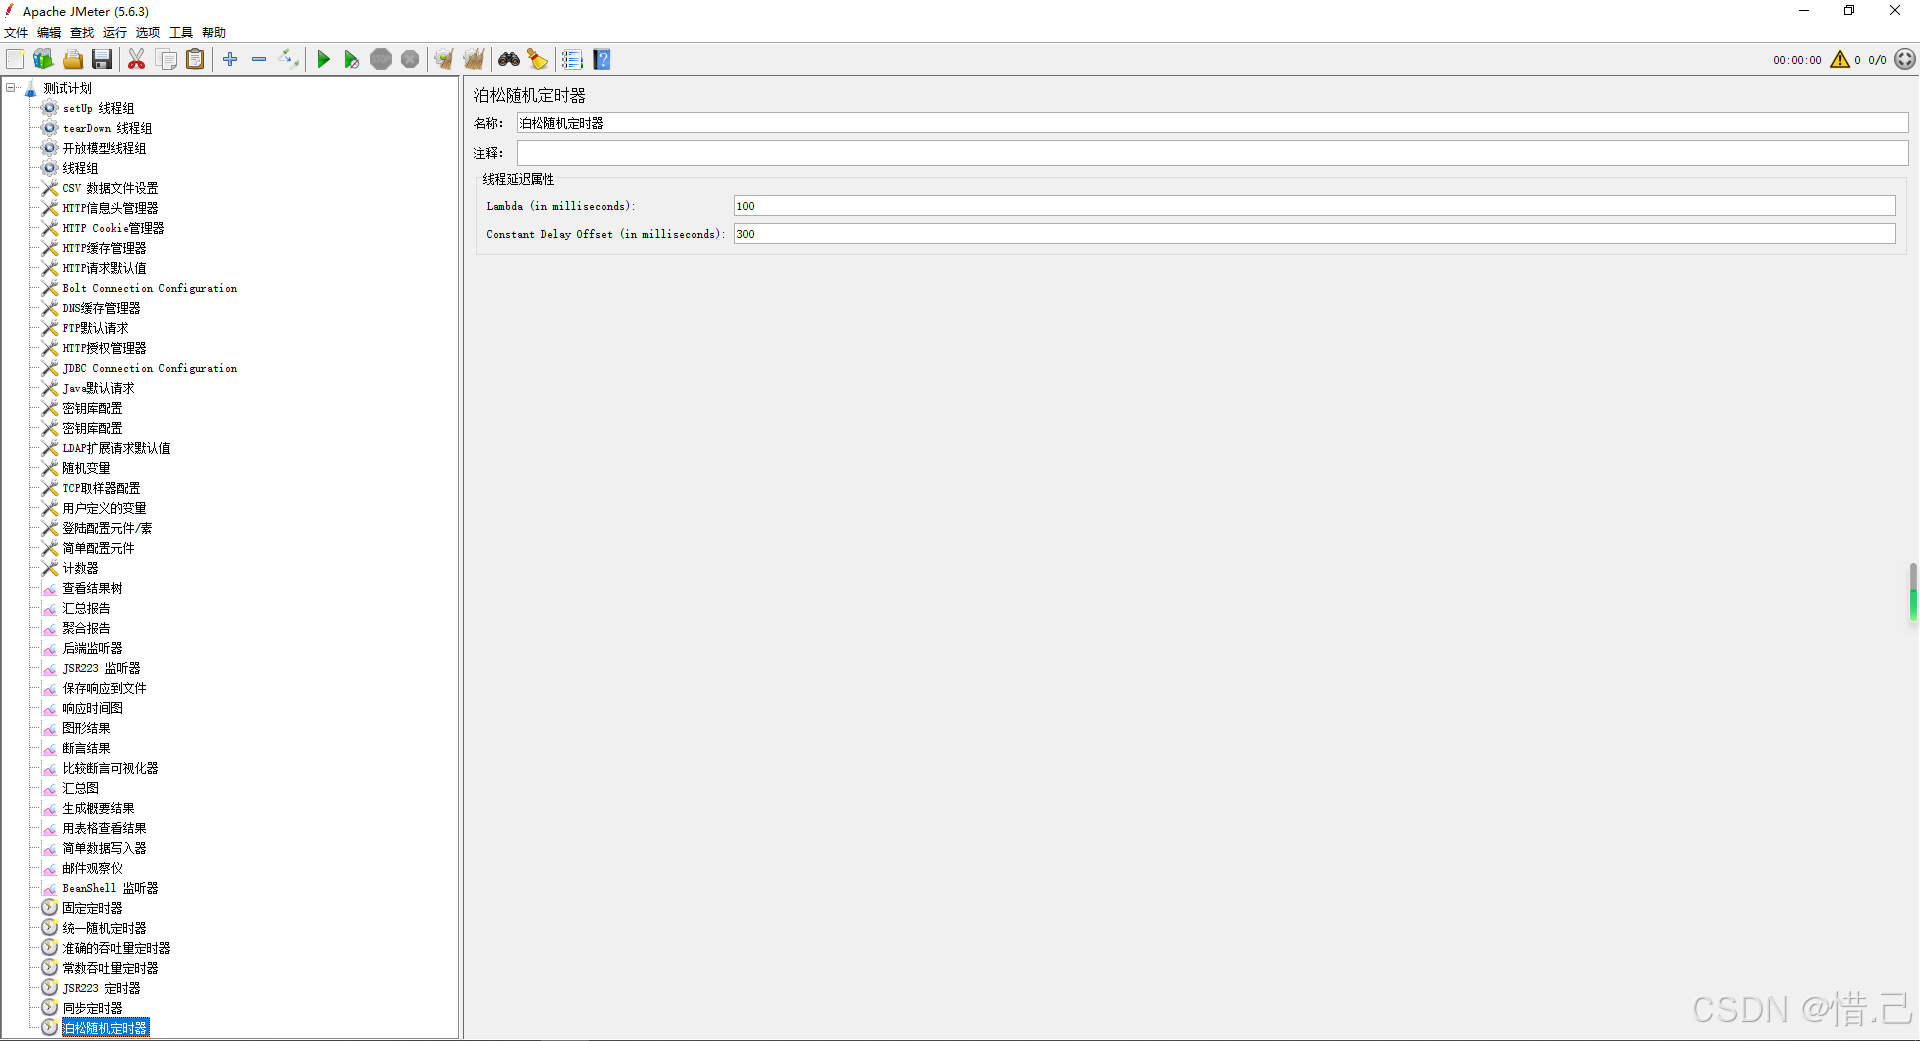Select the setUp 线程组 node
The image size is (1920, 1041).
point(98,108)
